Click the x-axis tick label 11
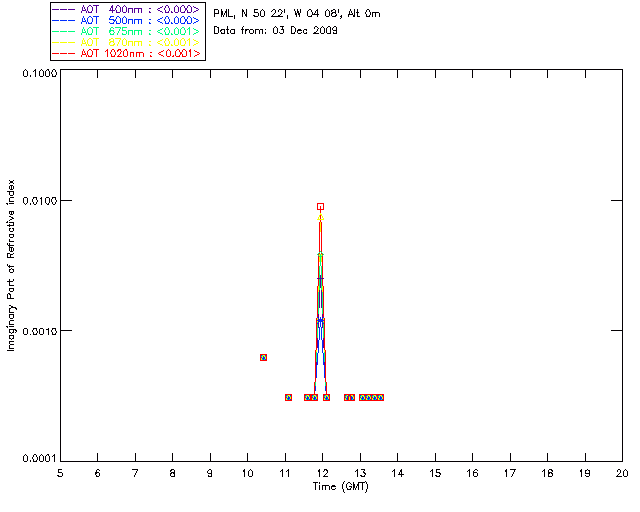 tap(285, 473)
